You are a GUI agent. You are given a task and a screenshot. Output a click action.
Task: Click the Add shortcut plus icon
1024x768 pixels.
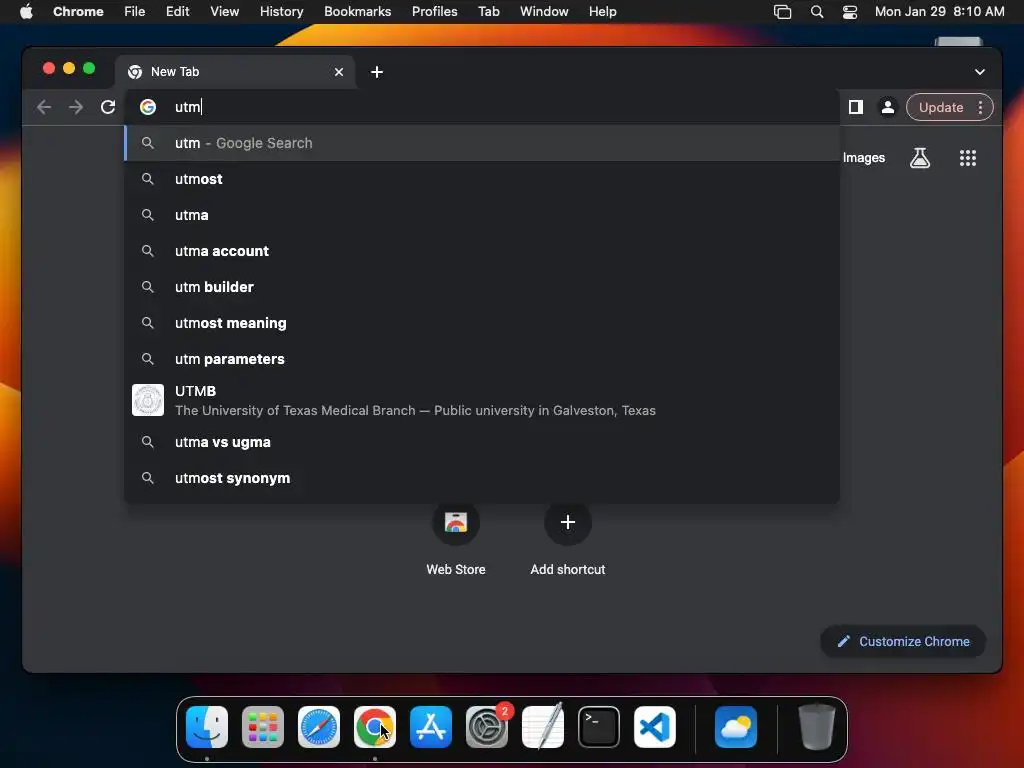(x=568, y=522)
